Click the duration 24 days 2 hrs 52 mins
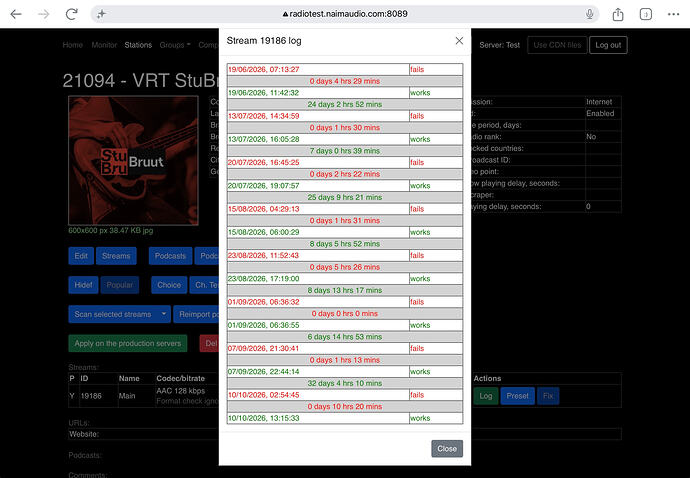The height and width of the screenshot is (478, 690). tap(345, 104)
